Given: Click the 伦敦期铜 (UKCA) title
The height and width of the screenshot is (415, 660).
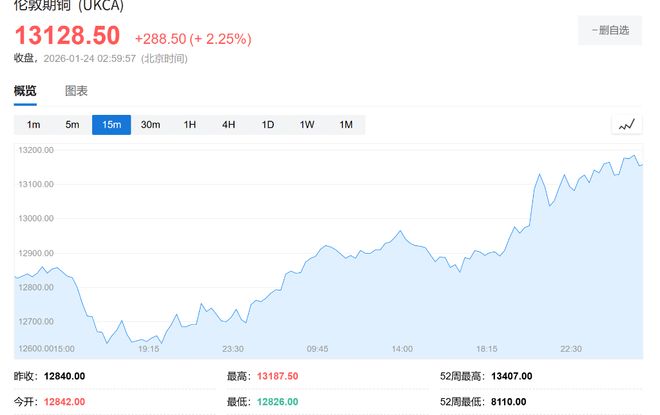Looking at the screenshot, I should pyautogui.click(x=68, y=5).
